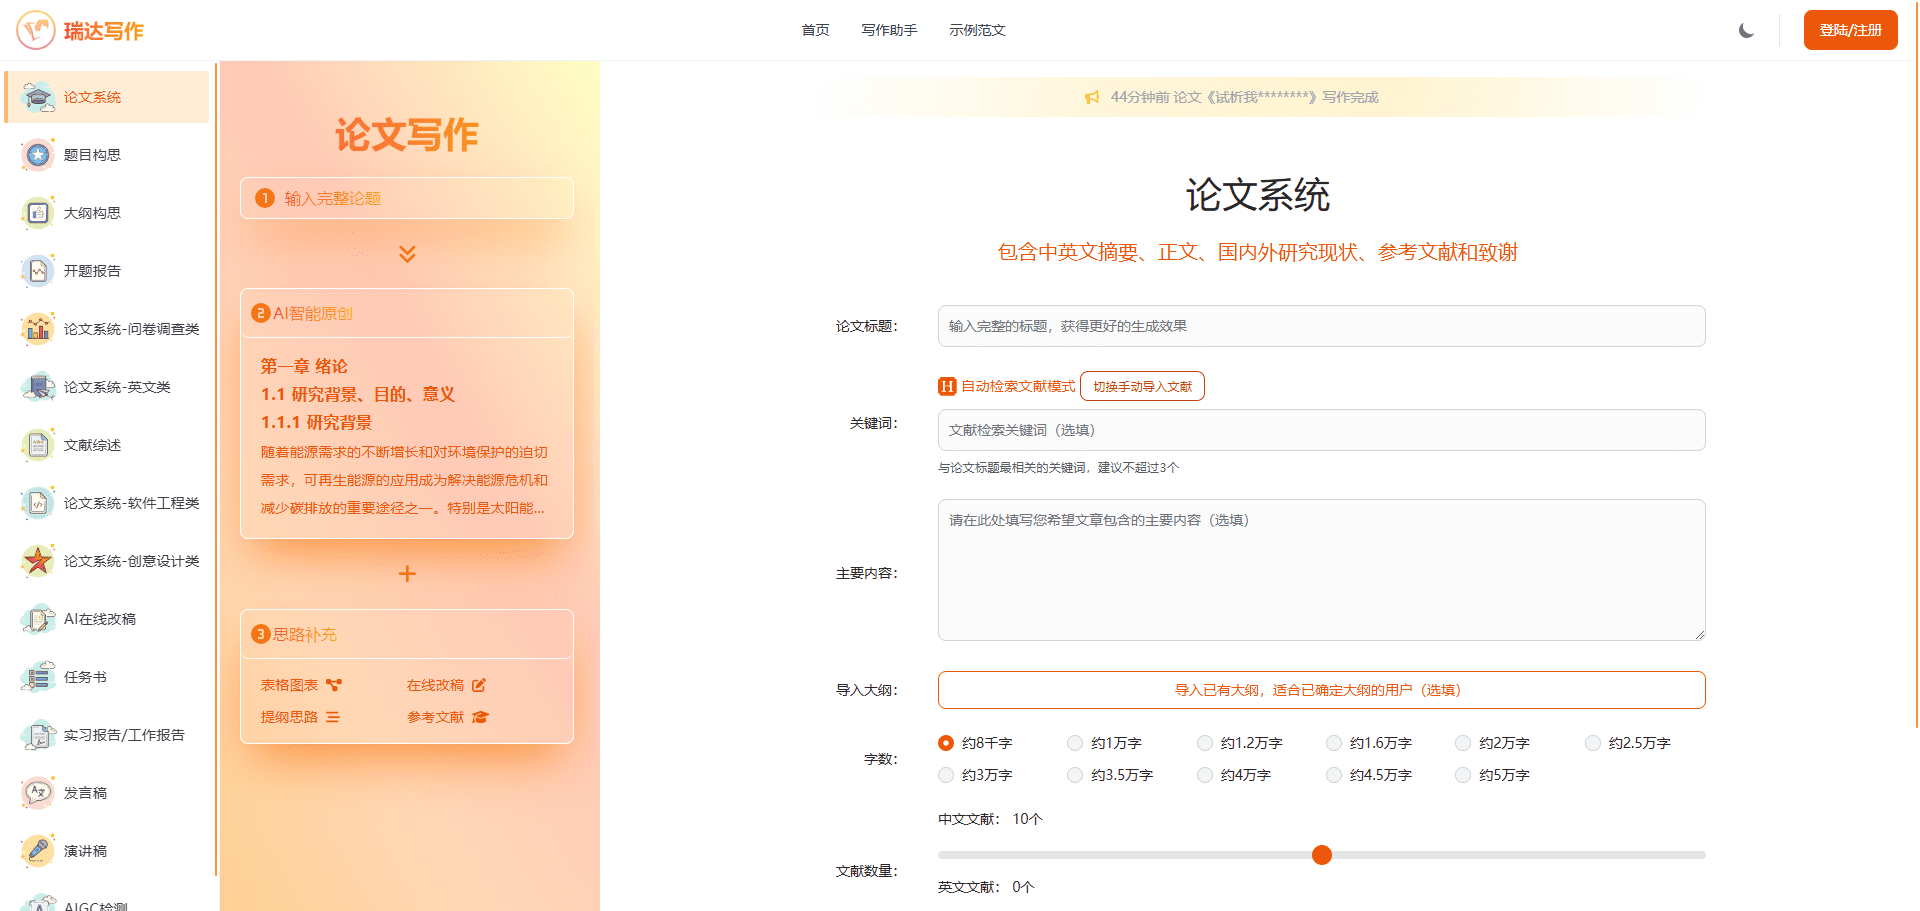The image size is (1920, 911).
Task: Open 文献综述 sidebar icon
Action: point(38,445)
